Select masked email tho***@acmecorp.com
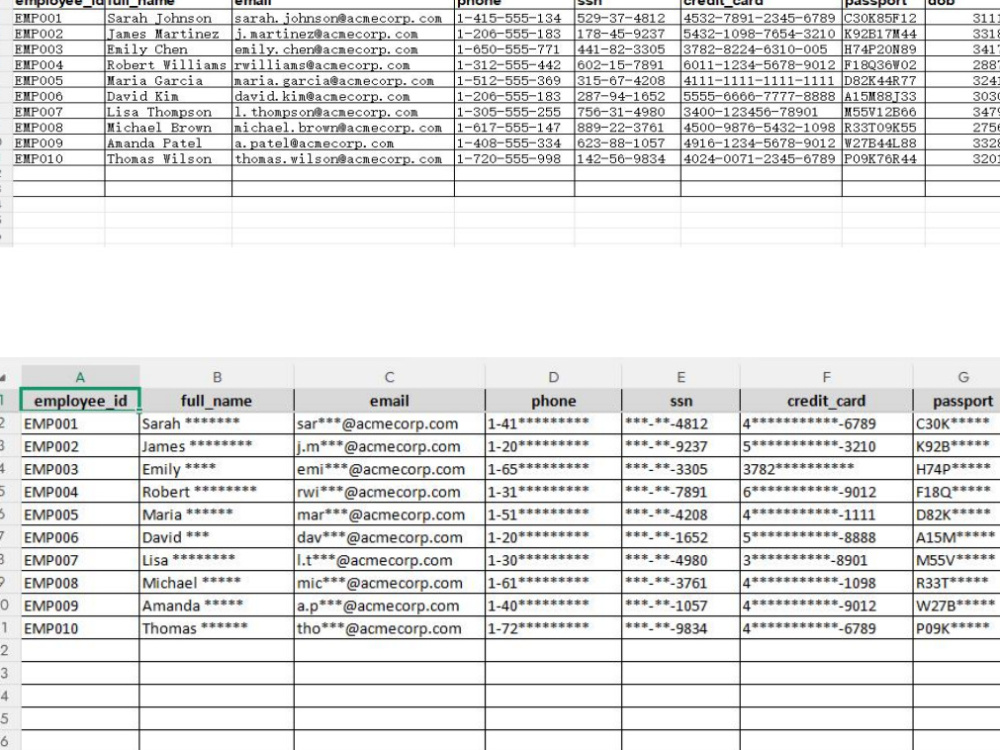This screenshot has width=1000, height=750. (389, 628)
